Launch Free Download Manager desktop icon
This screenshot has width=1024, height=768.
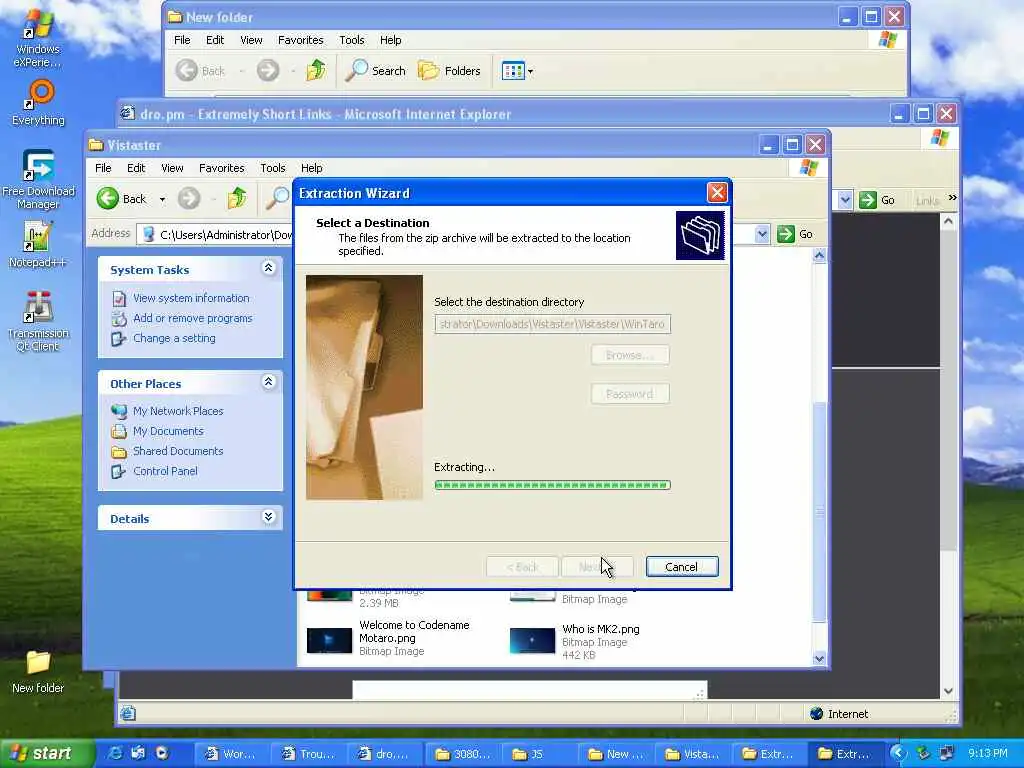[x=38, y=179]
